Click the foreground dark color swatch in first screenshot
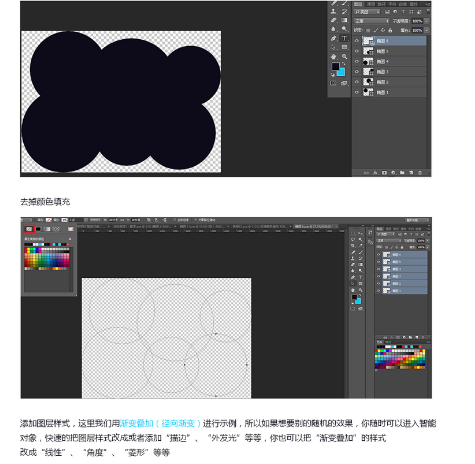 pyautogui.click(x=335, y=66)
